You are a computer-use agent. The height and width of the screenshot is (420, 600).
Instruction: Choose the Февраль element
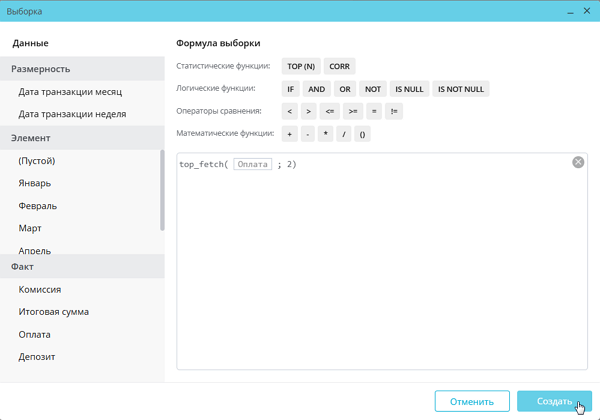pyautogui.click(x=38, y=206)
